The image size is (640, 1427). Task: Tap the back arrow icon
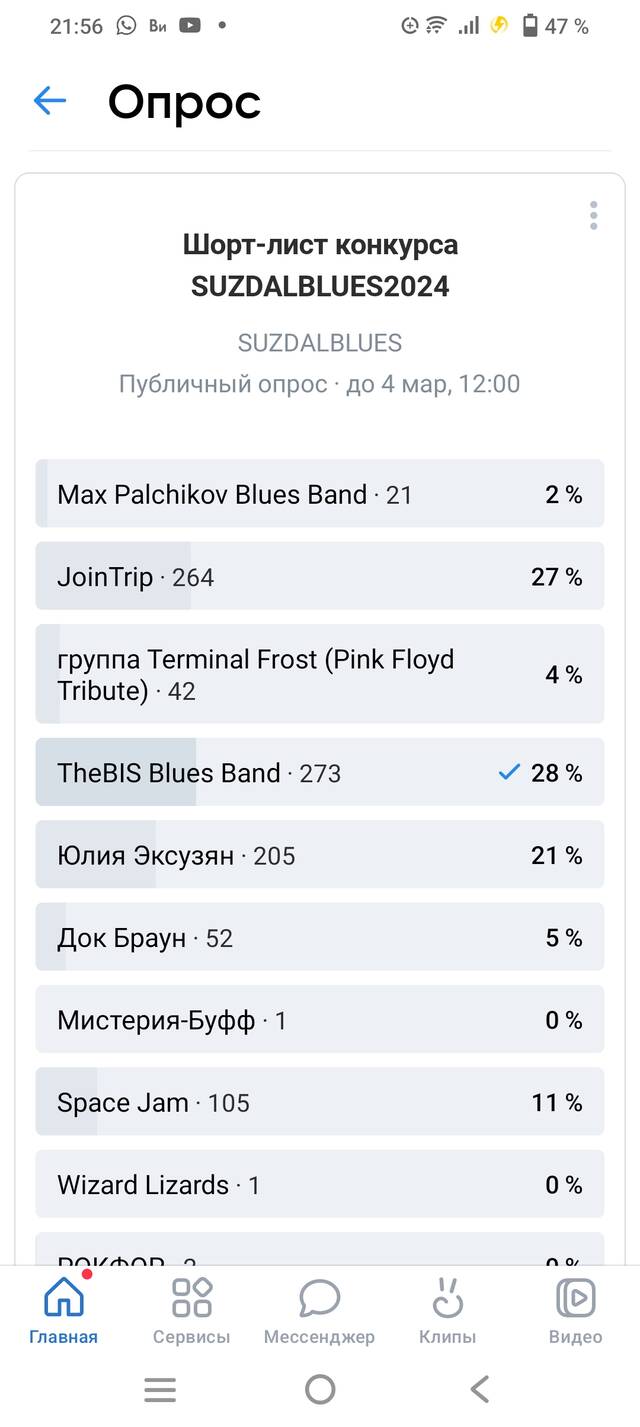click(49, 100)
